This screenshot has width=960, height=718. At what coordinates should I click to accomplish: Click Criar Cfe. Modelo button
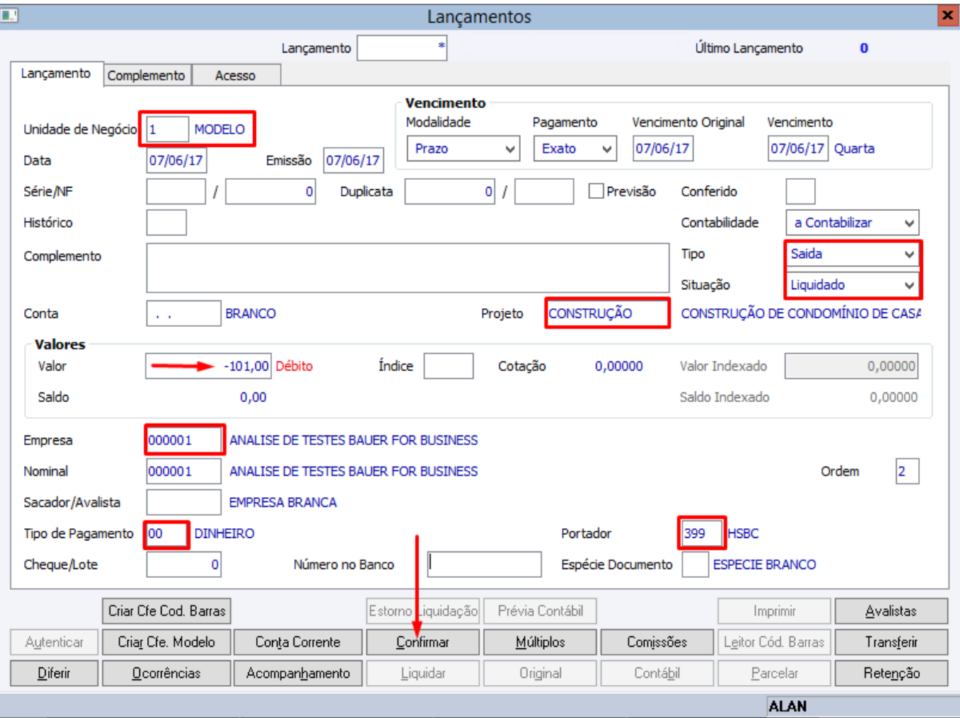[x=167, y=642]
